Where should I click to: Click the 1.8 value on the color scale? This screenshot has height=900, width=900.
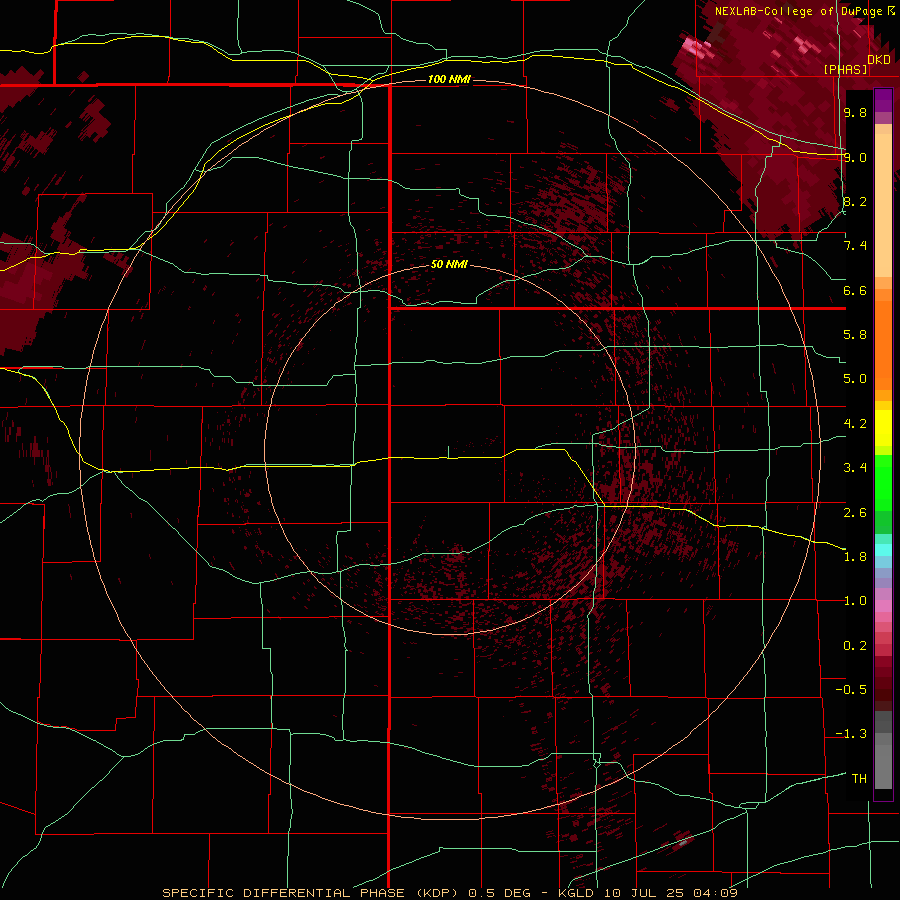855,557
